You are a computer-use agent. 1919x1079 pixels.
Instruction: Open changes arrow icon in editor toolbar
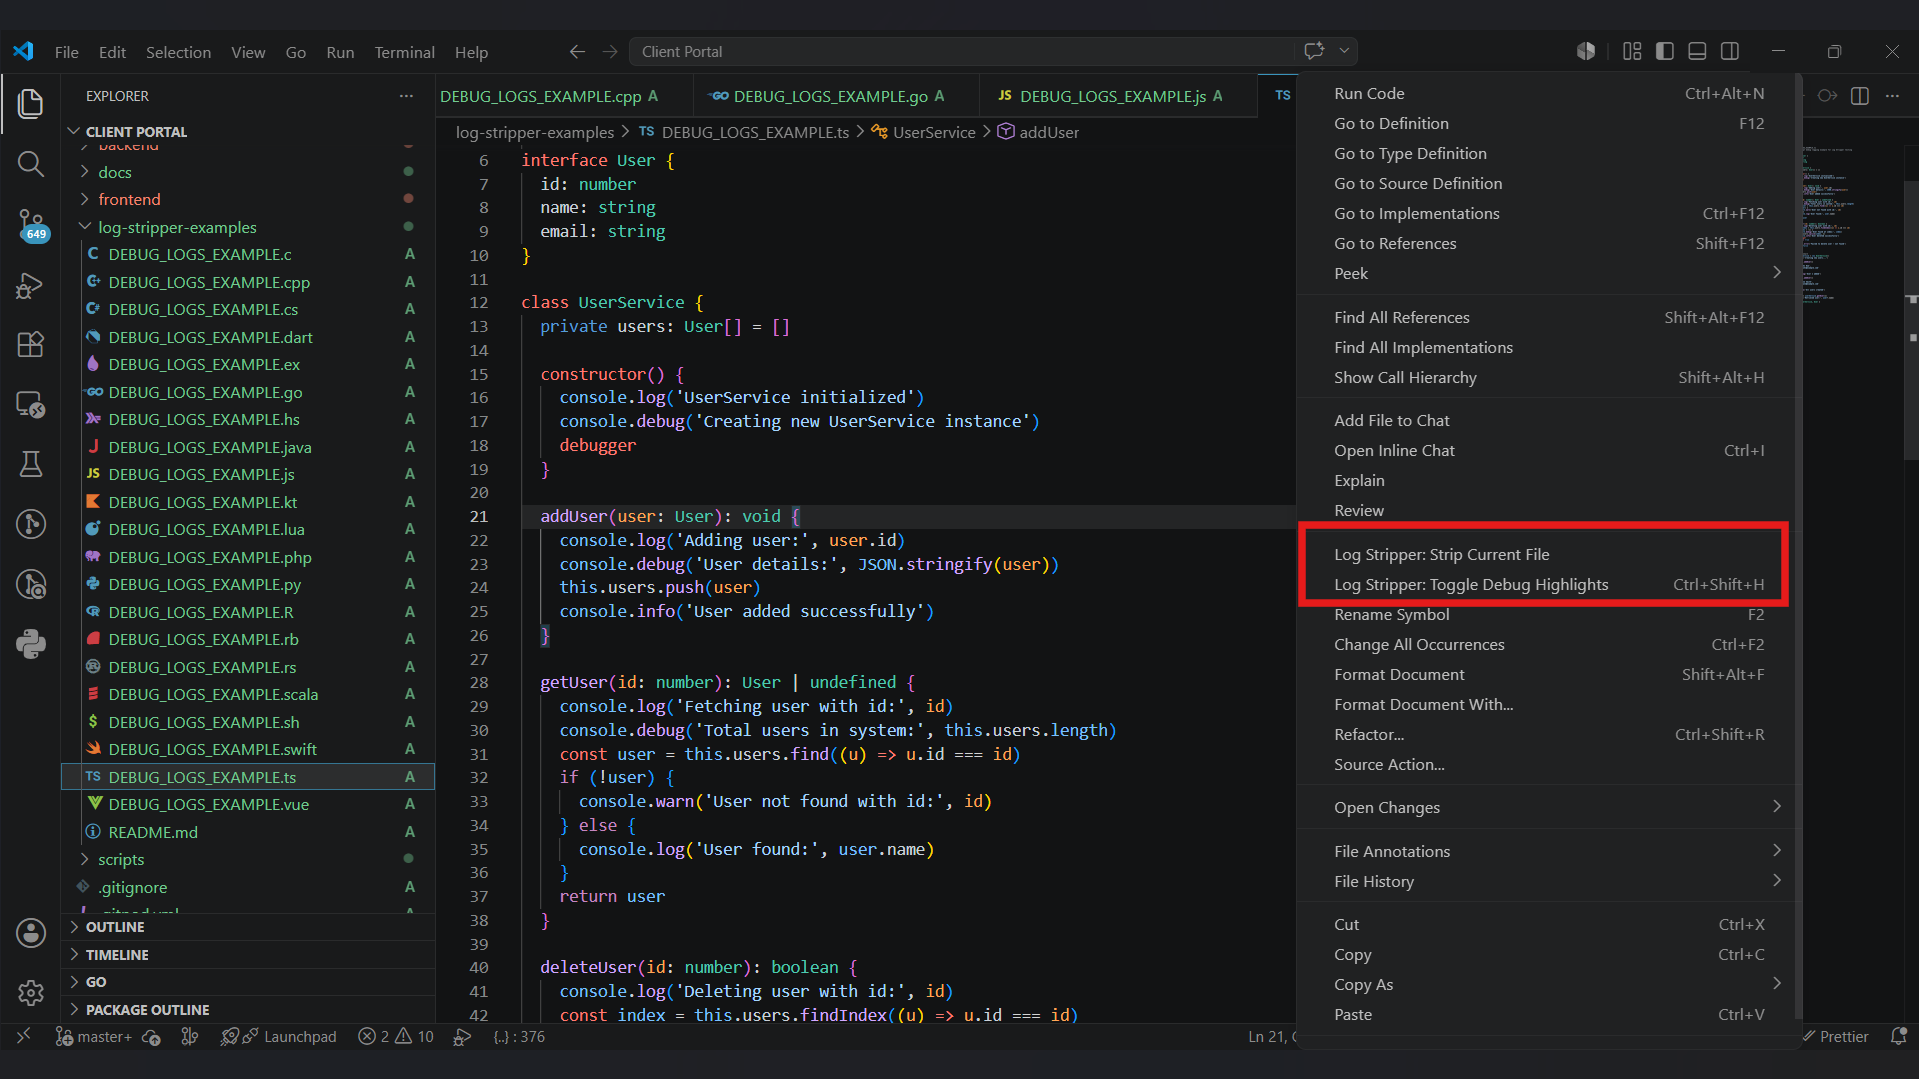pos(1827,96)
